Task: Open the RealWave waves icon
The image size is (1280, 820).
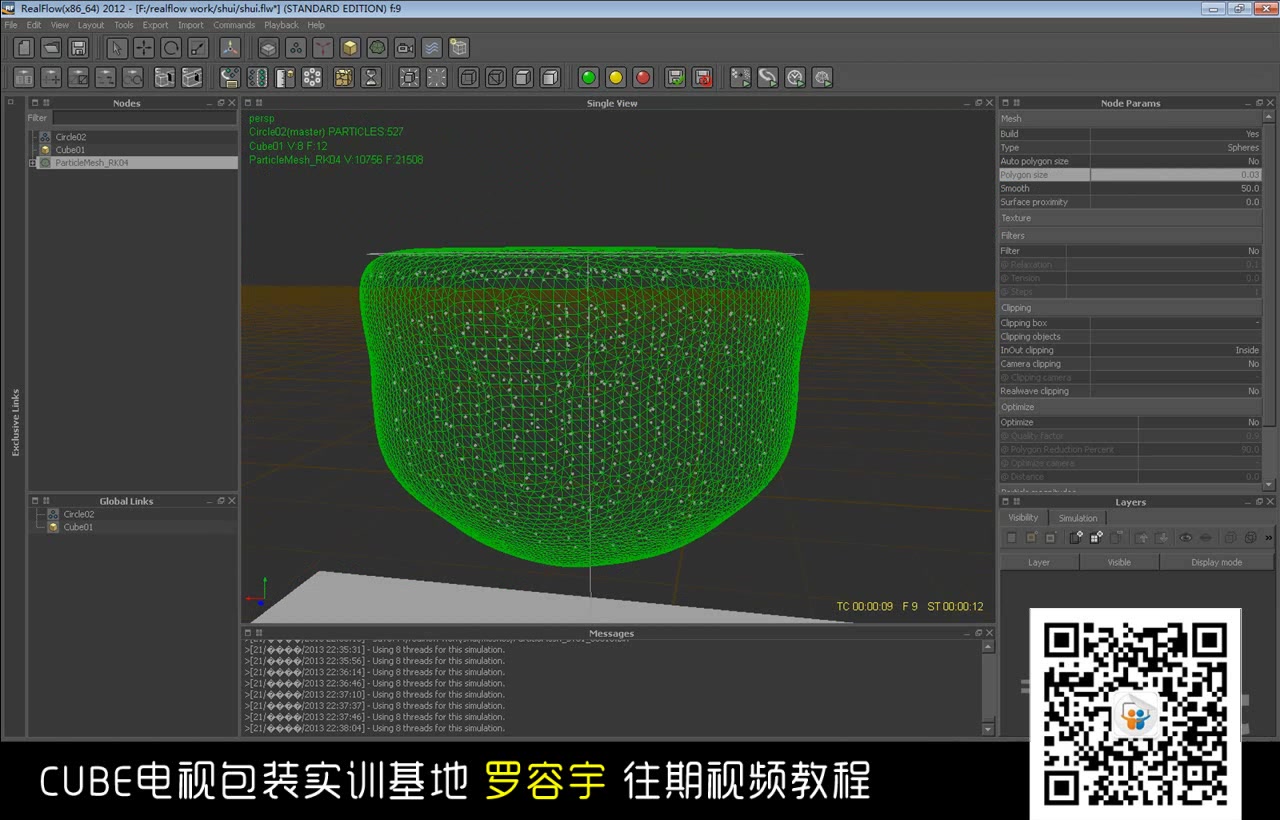Action: click(431, 48)
